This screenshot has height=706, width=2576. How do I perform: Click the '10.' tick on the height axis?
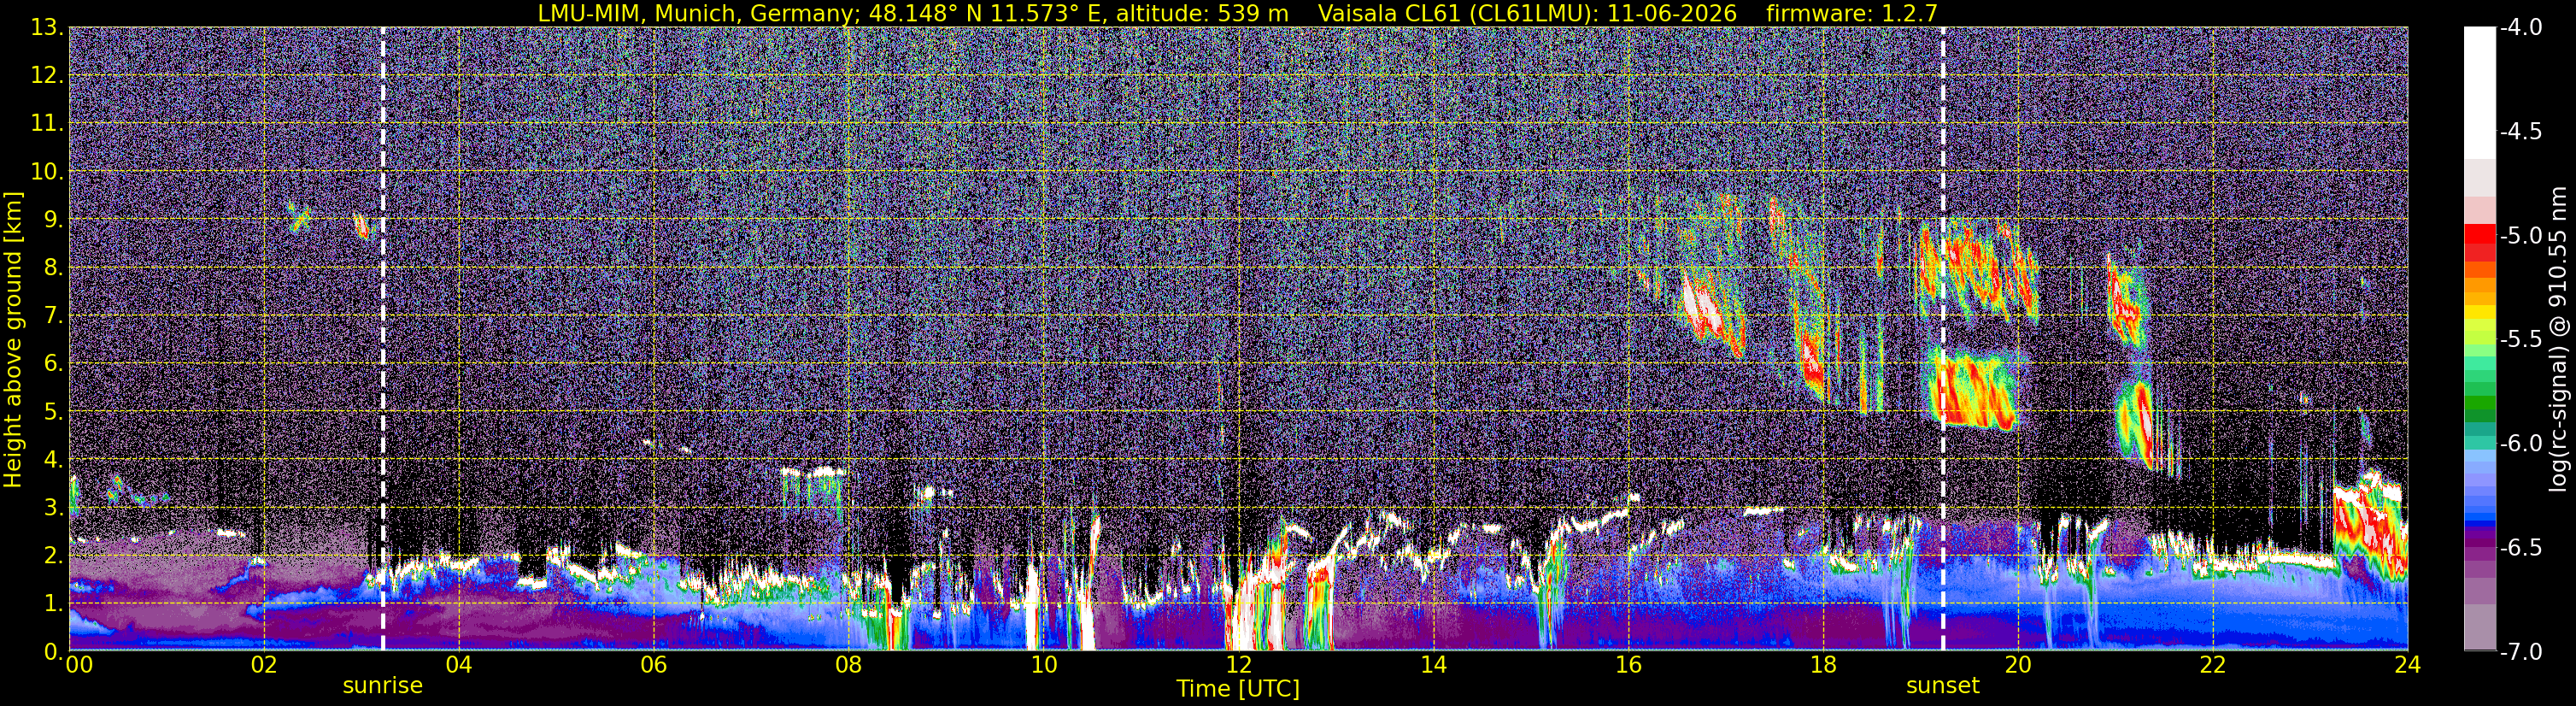pyautogui.click(x=47, y=172)
